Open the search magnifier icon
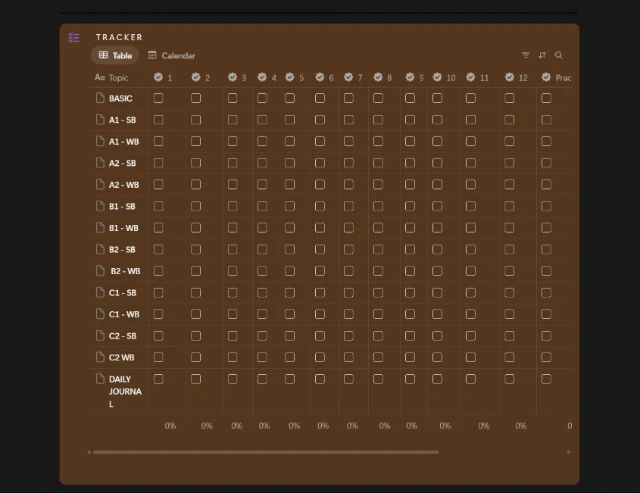Screen dimensions: 640x493 point(559,56)
